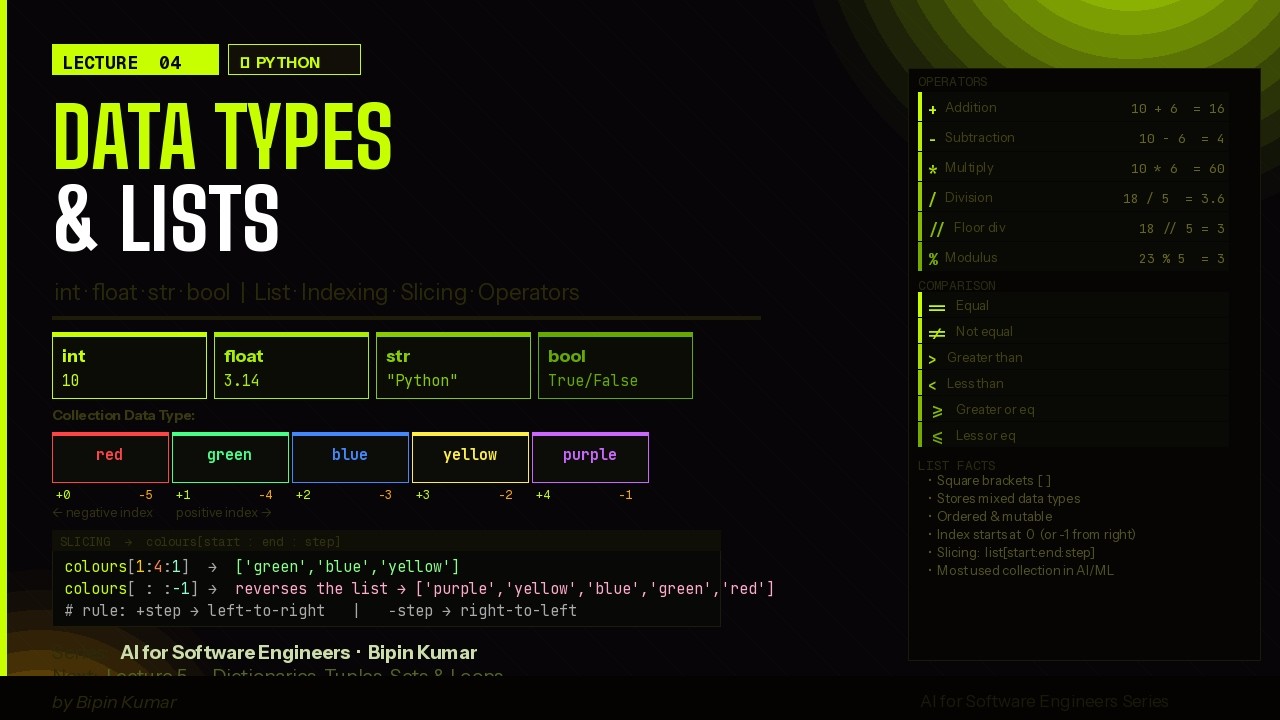This screenshot has height=720, width=1280.
Task: Click the COMPARISON section heading
Action: [x=956, y=286]
